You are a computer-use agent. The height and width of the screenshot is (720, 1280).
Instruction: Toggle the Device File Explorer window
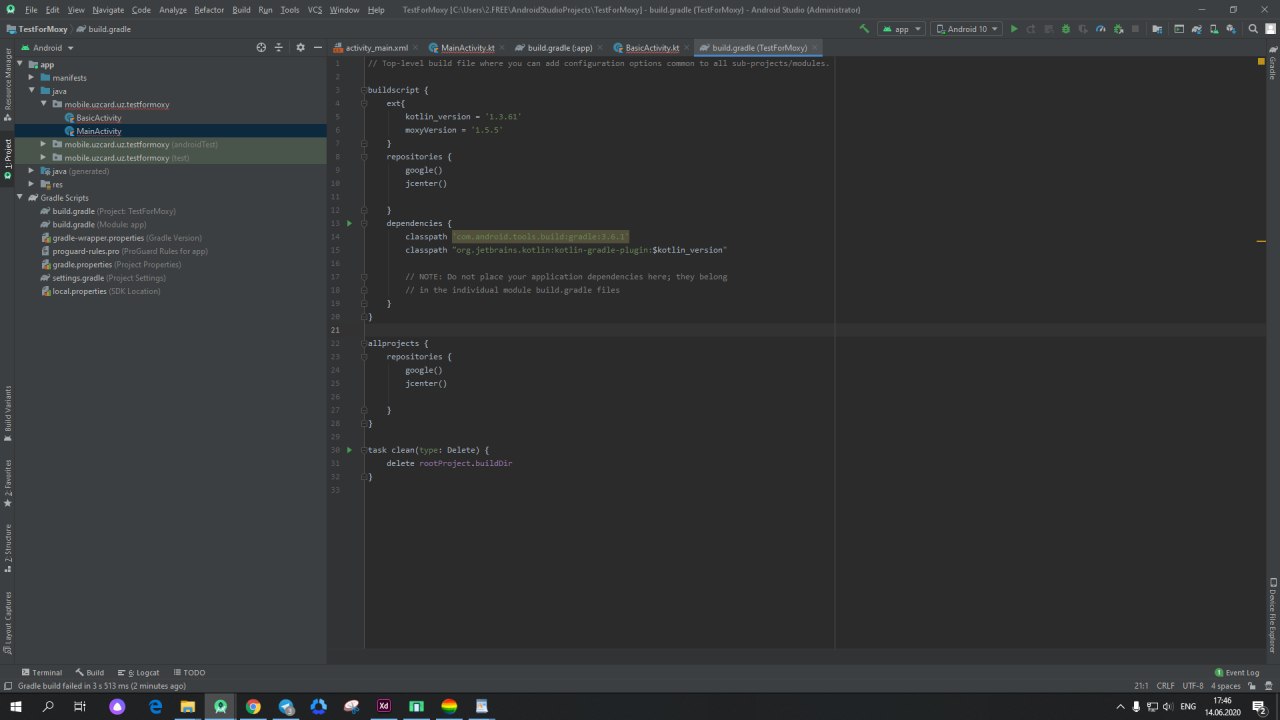click(x=1272, y=615)
